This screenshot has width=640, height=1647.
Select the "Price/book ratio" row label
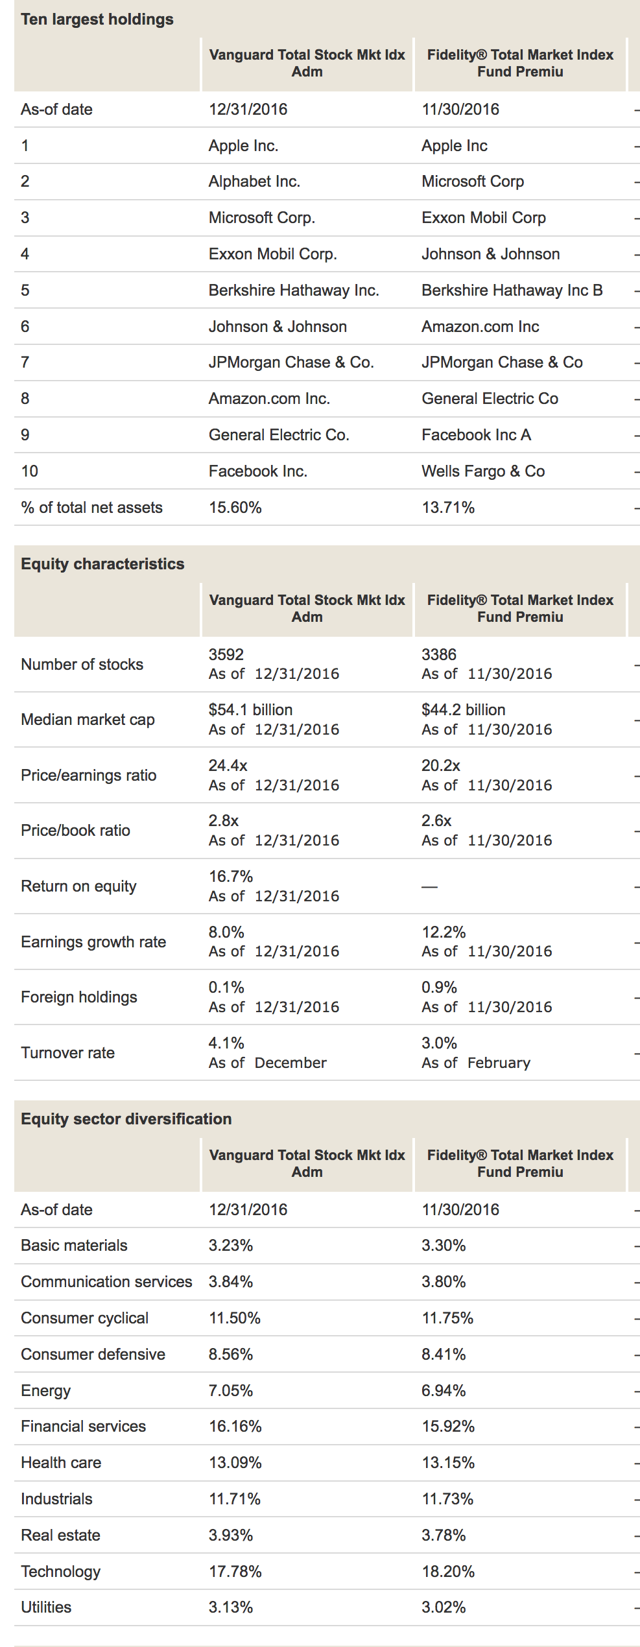tap(76, 831)
